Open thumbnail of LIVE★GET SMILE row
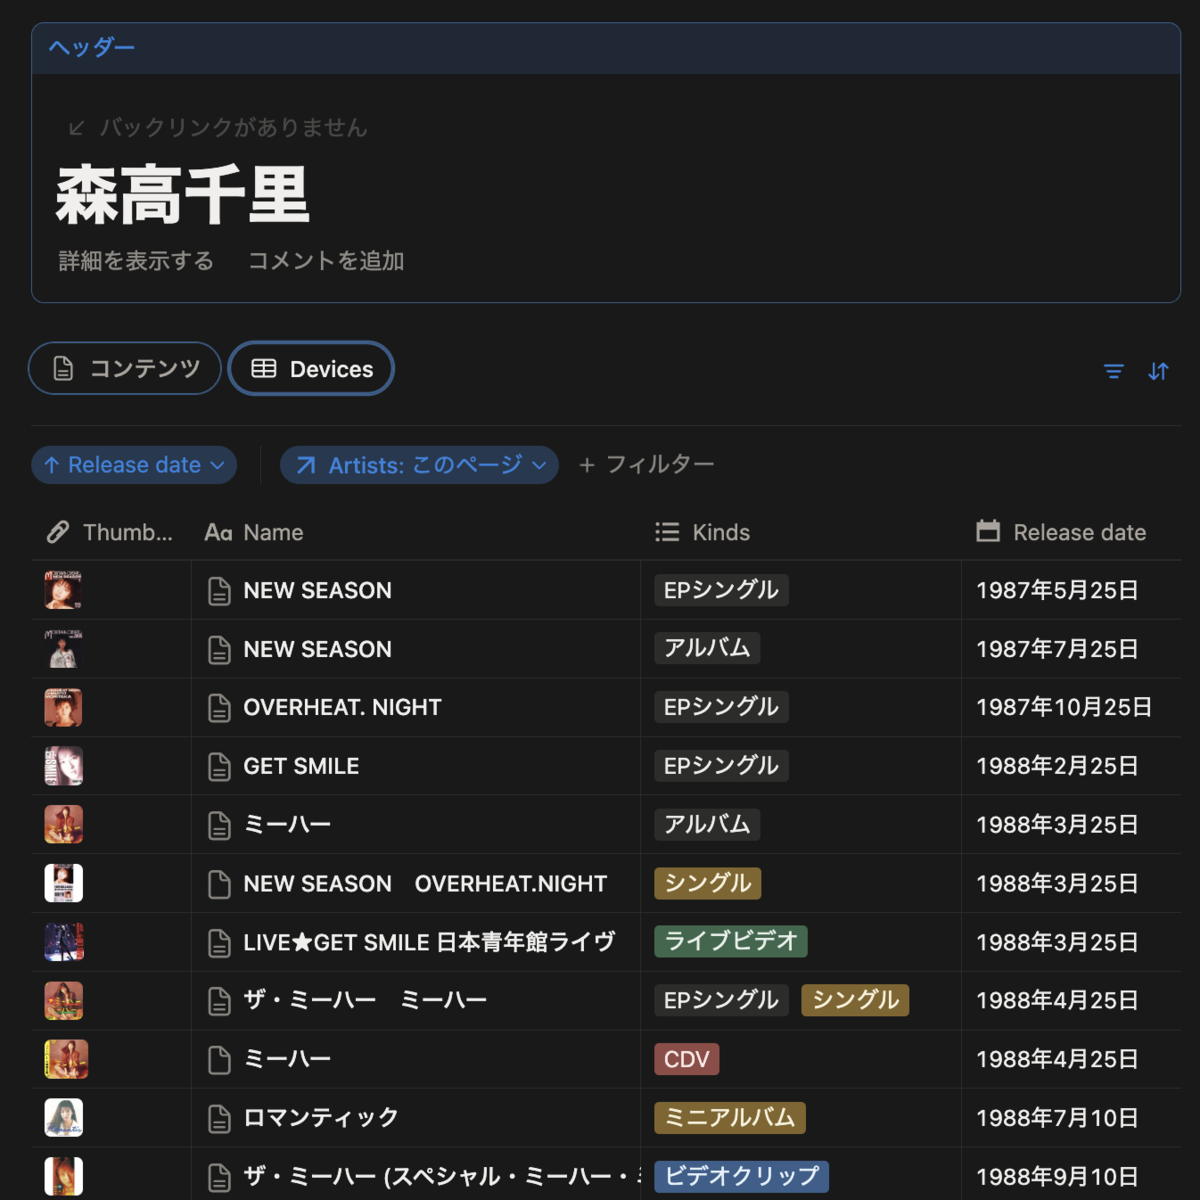 click(x=63, y=942)
